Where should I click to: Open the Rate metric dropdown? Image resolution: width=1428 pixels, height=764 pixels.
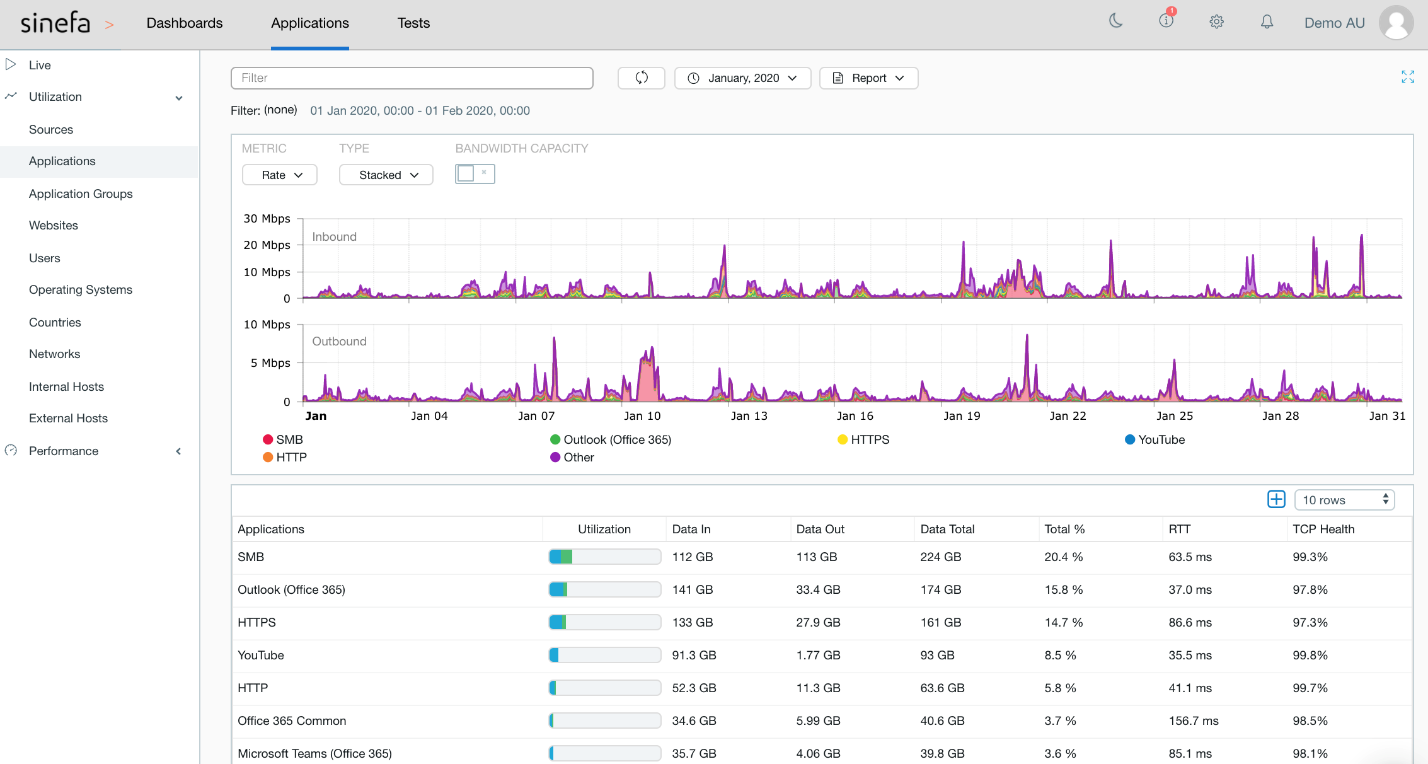[x=279, y=175]
